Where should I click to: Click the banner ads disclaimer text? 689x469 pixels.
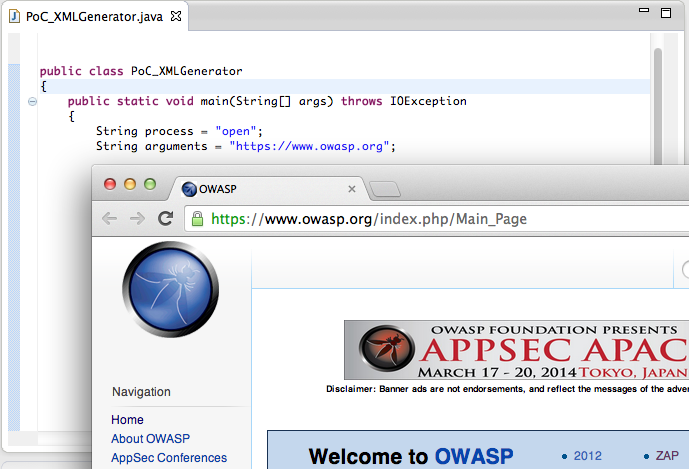pyautogui.click(x=508, y=389)
